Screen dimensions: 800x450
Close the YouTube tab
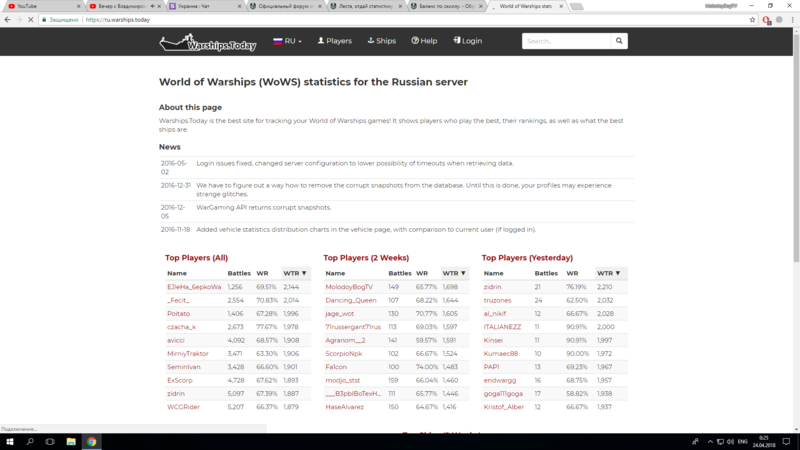click(79, 6)
